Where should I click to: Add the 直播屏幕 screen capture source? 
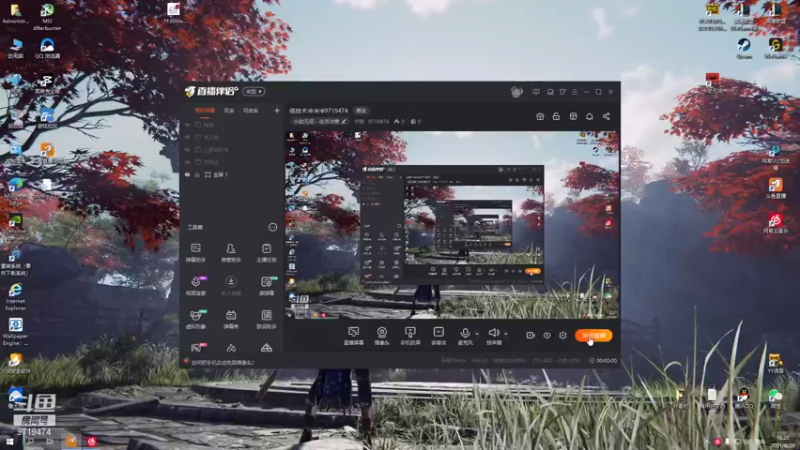pos(353,336)
